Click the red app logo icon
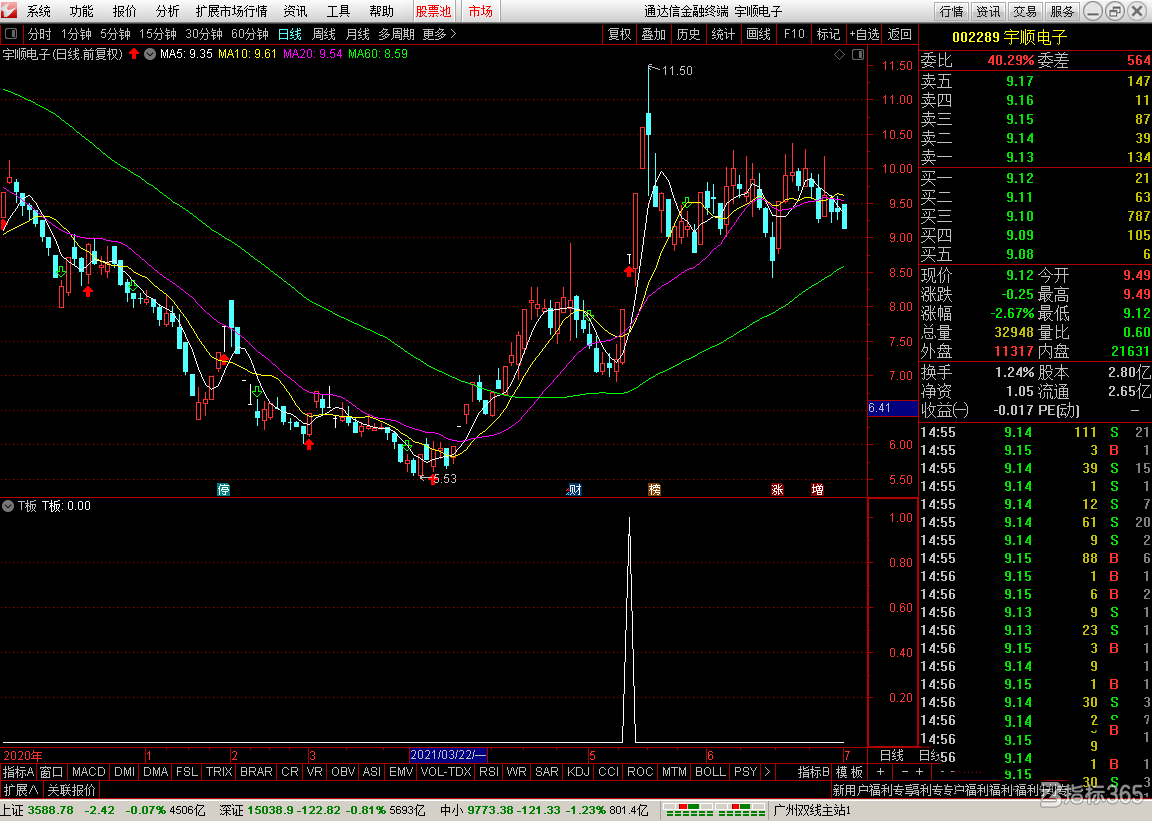The height and width of the screenshot is (822, 1152). click(x=9, y=11)
